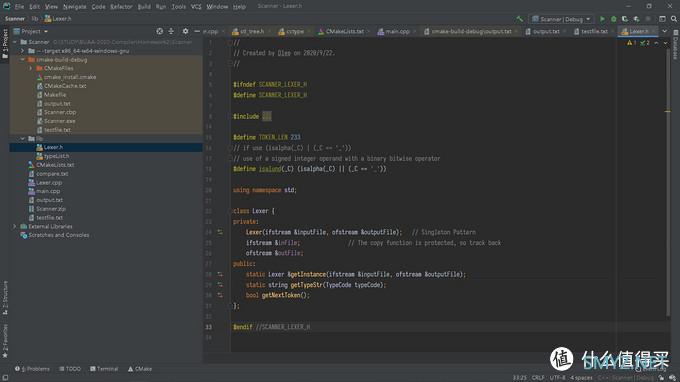Click the warning count indicator in editor

[631, 43]
